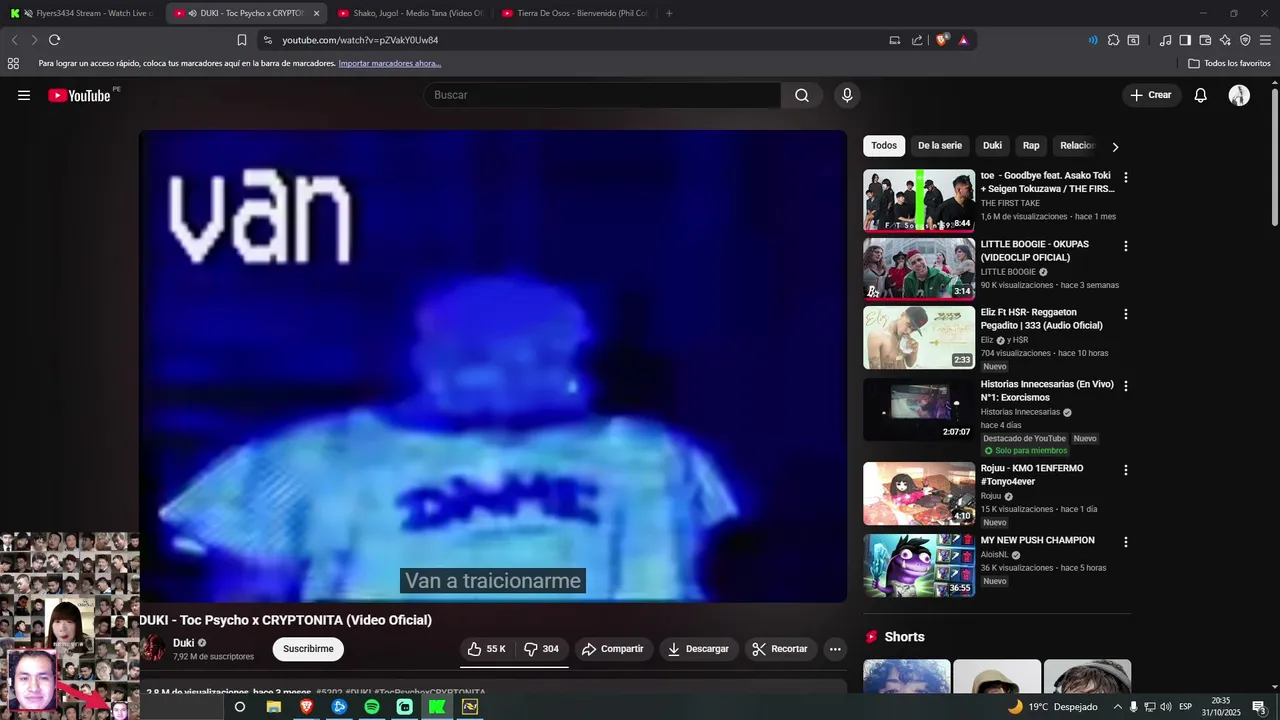Dislike the video showing 304
The image size is (1280, 720).
click(542, 649)
